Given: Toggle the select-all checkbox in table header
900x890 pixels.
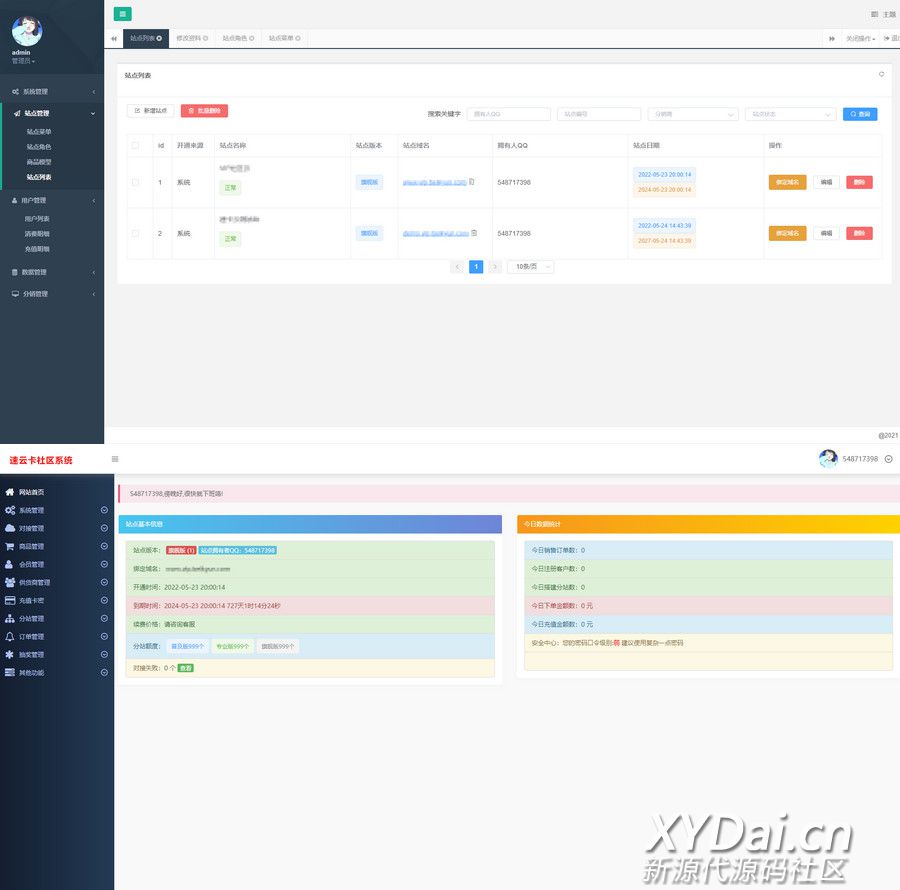Looking at the screenshot, I should tap(135, 145).
